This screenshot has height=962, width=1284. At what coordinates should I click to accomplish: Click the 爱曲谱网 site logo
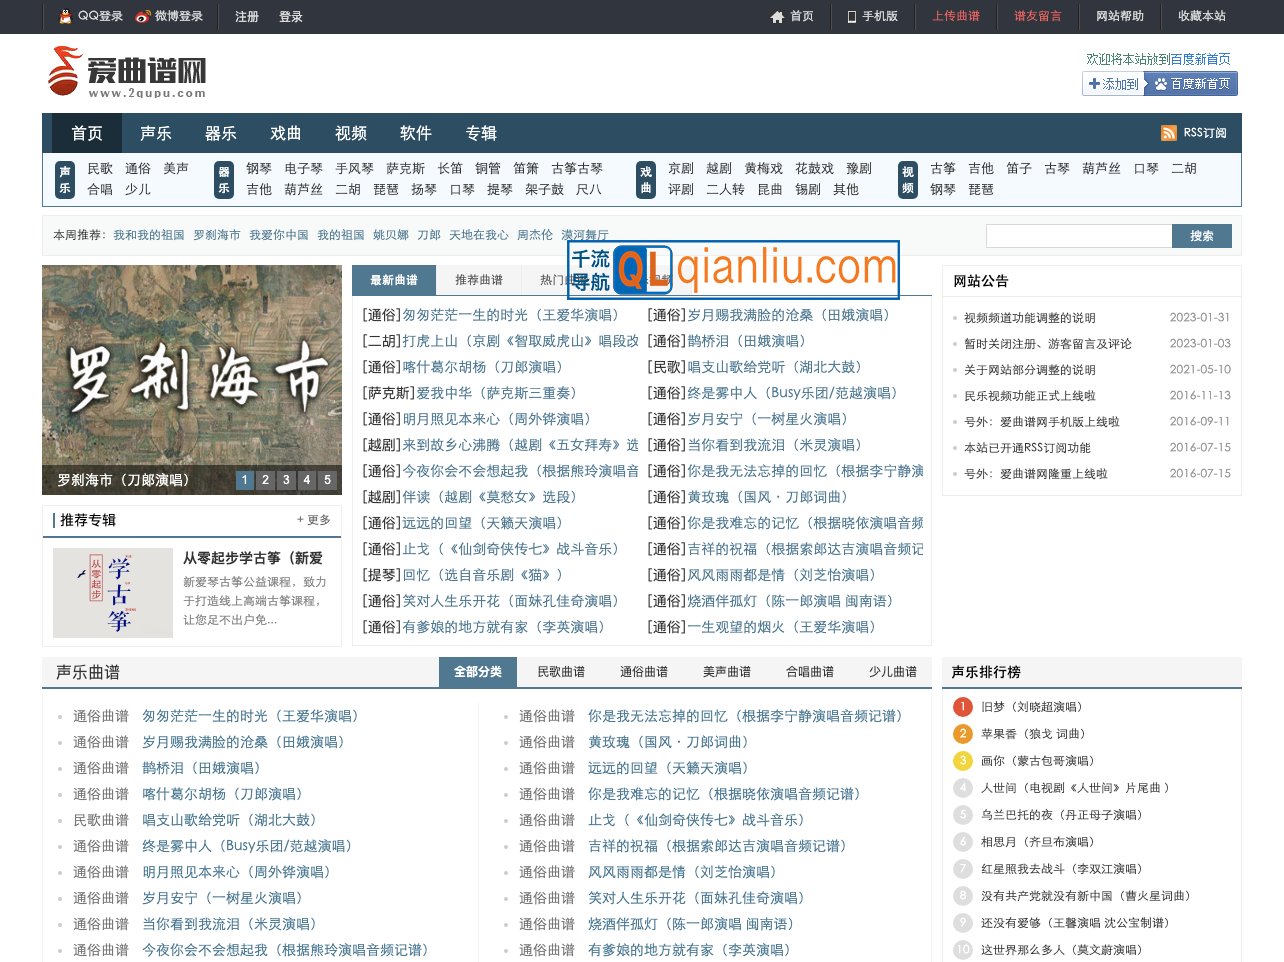pos(127,71)
